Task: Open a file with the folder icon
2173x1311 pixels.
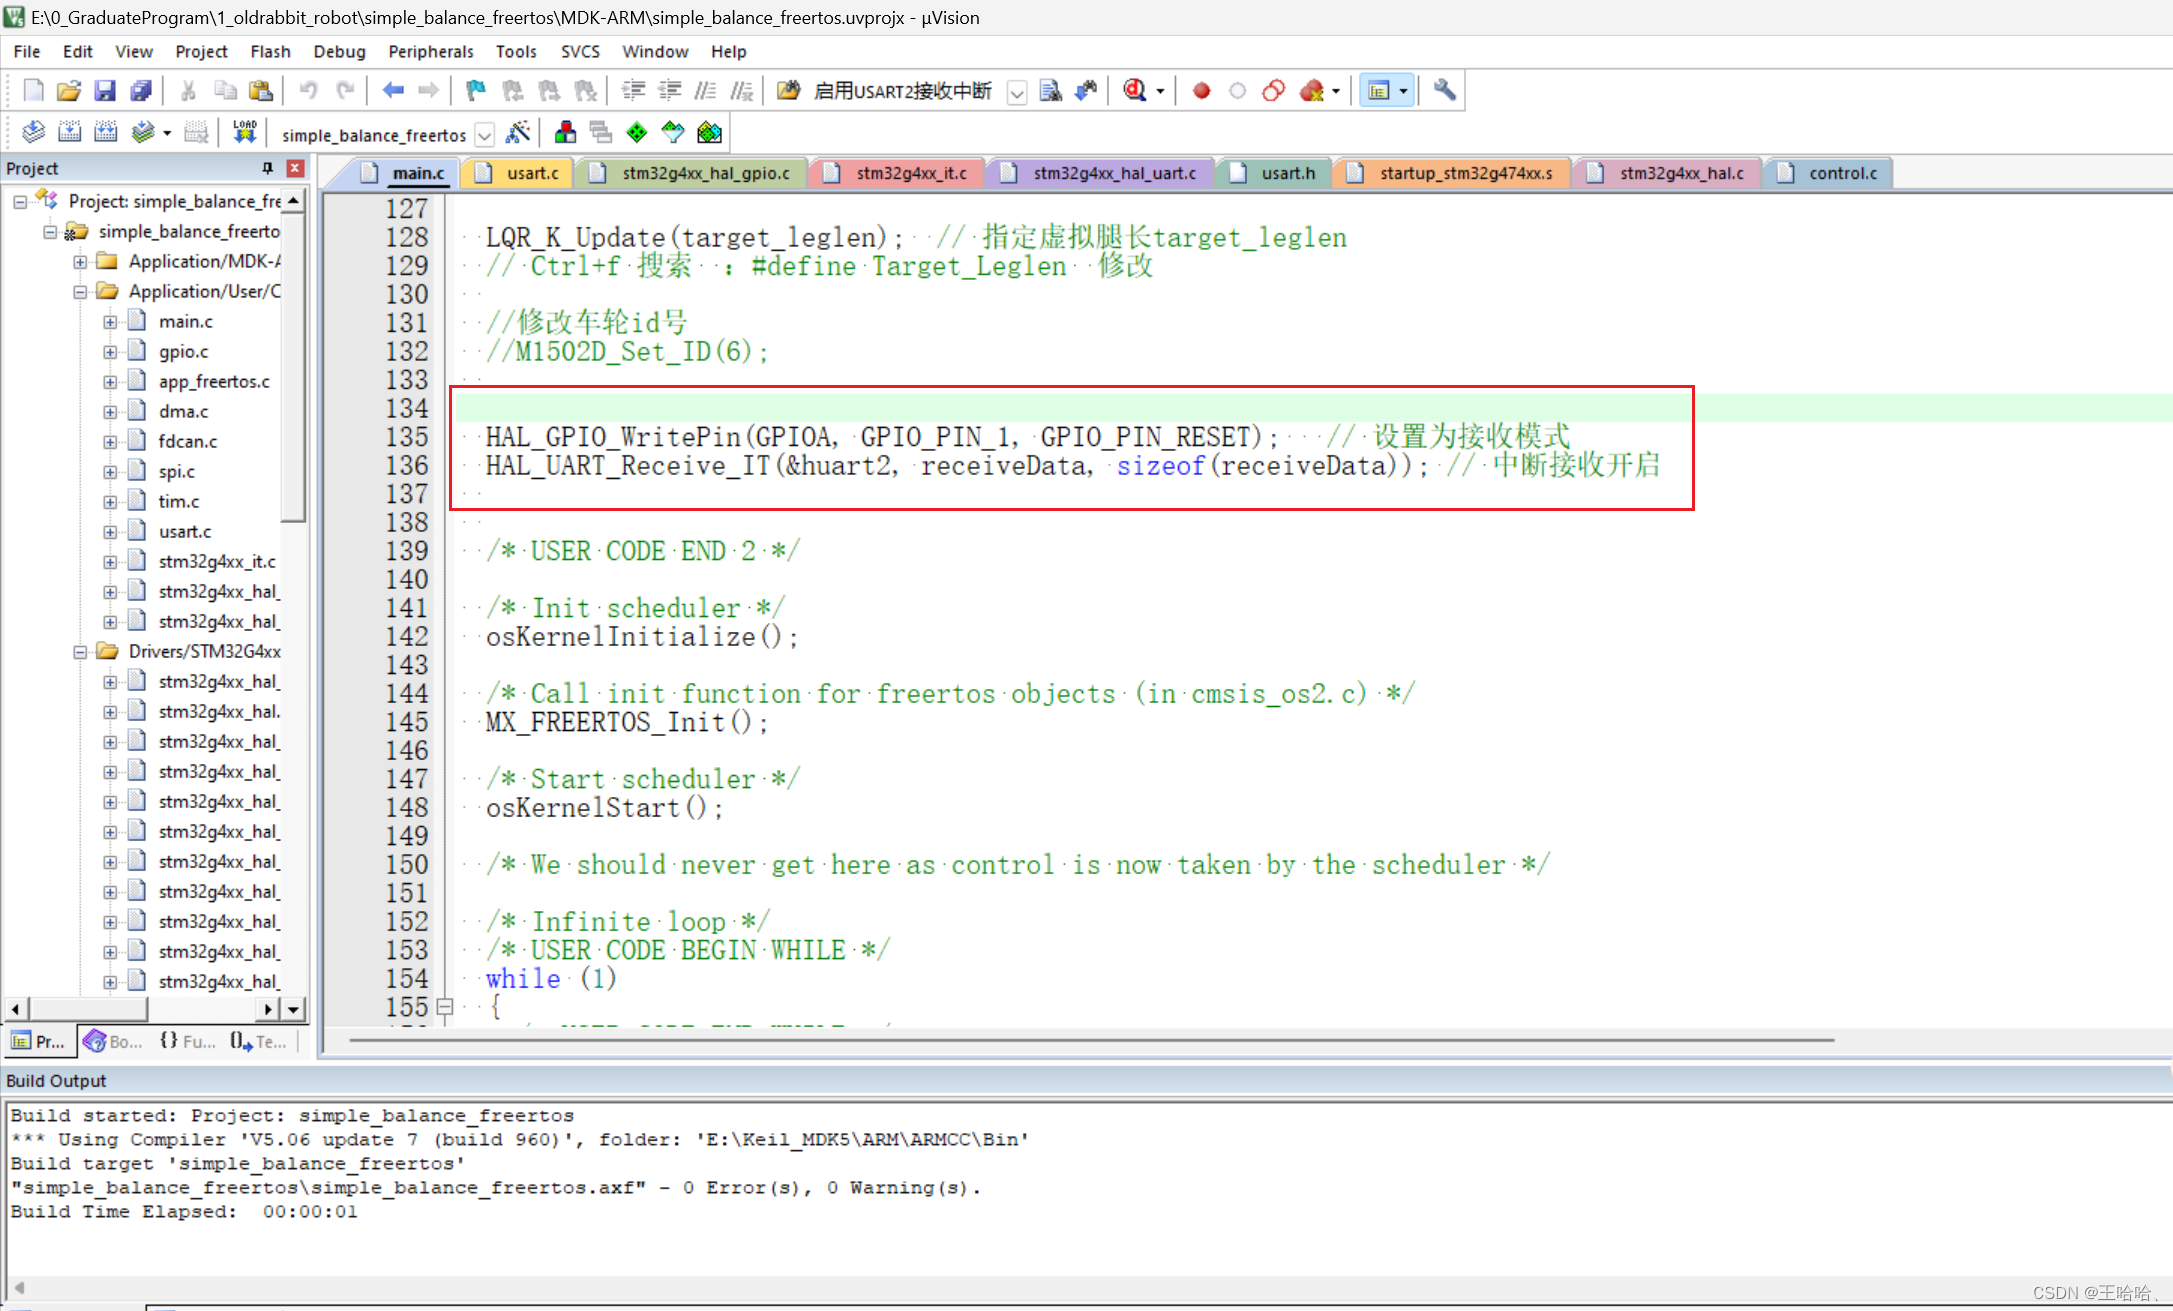Action: coord(68,91)
